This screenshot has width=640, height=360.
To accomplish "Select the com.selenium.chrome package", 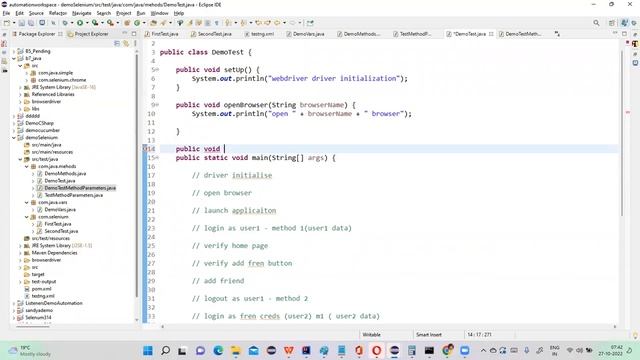I will point(62,80).
